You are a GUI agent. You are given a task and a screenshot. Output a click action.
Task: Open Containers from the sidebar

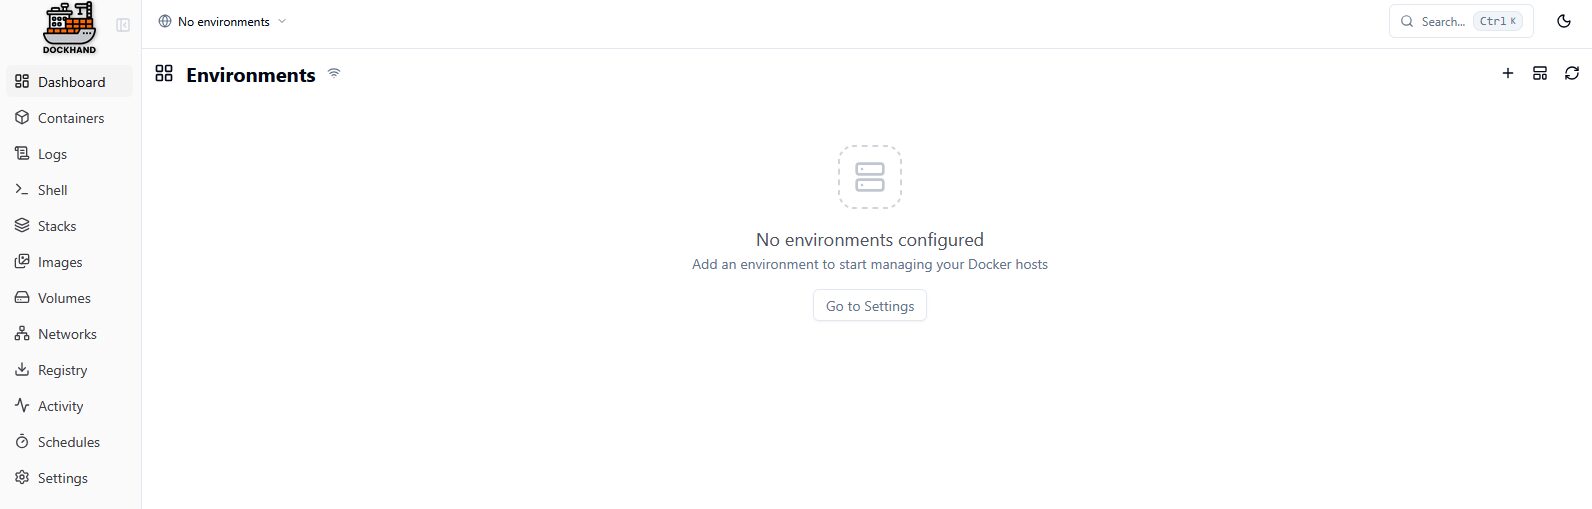coord(70,118)
